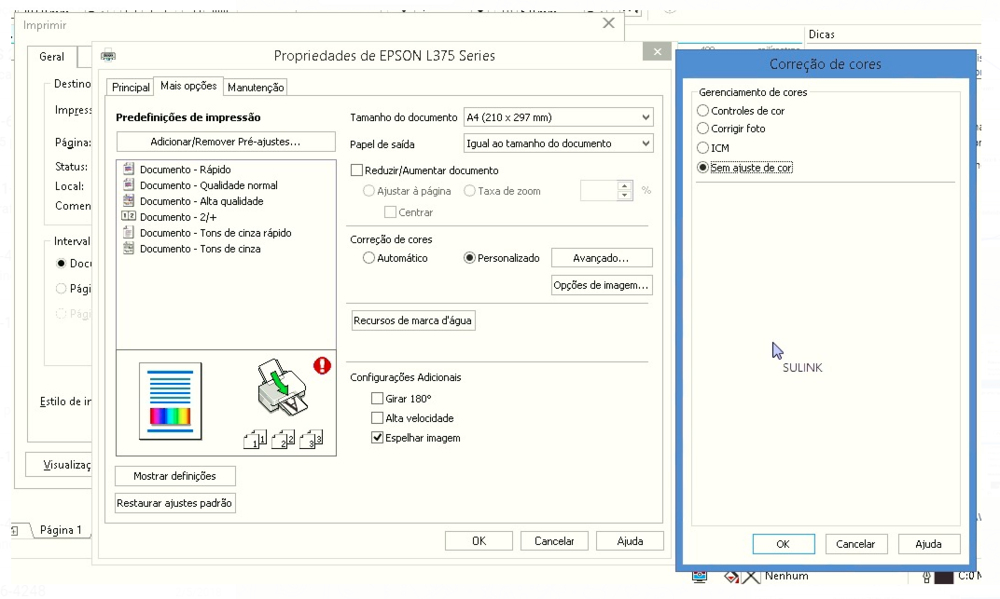The width and height of the screenshot is (1000, 599).
Task: Enable the Reduzir/Aumentar documento checkbox
Action: (x=357, y=170)
